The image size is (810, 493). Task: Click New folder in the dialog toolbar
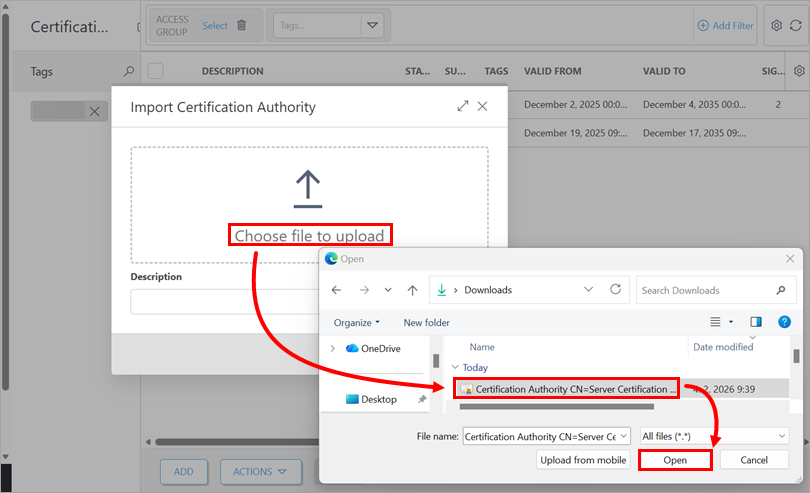[426, 323]
